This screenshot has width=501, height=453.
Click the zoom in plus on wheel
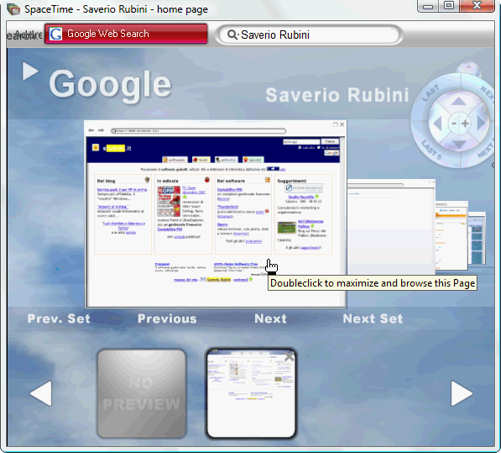coord(465,124)
